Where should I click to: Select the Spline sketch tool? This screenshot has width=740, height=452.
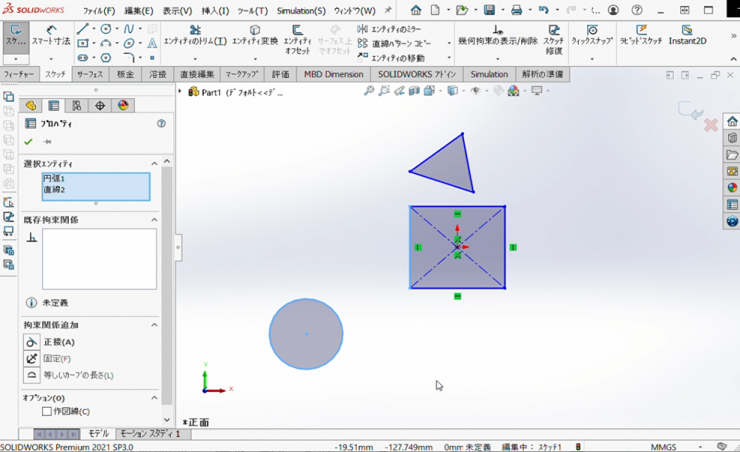coord(128,29)
